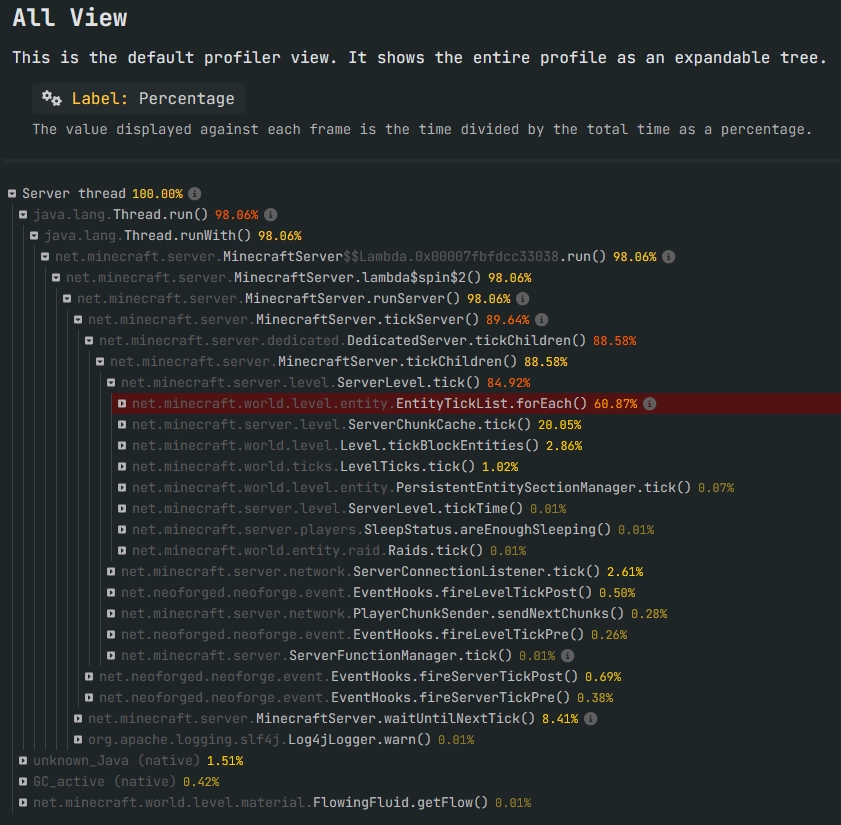Expand the GC_active (native) node
Image resolution: width=841 pixels, height=825 pixels.
[x=23, y=782]
